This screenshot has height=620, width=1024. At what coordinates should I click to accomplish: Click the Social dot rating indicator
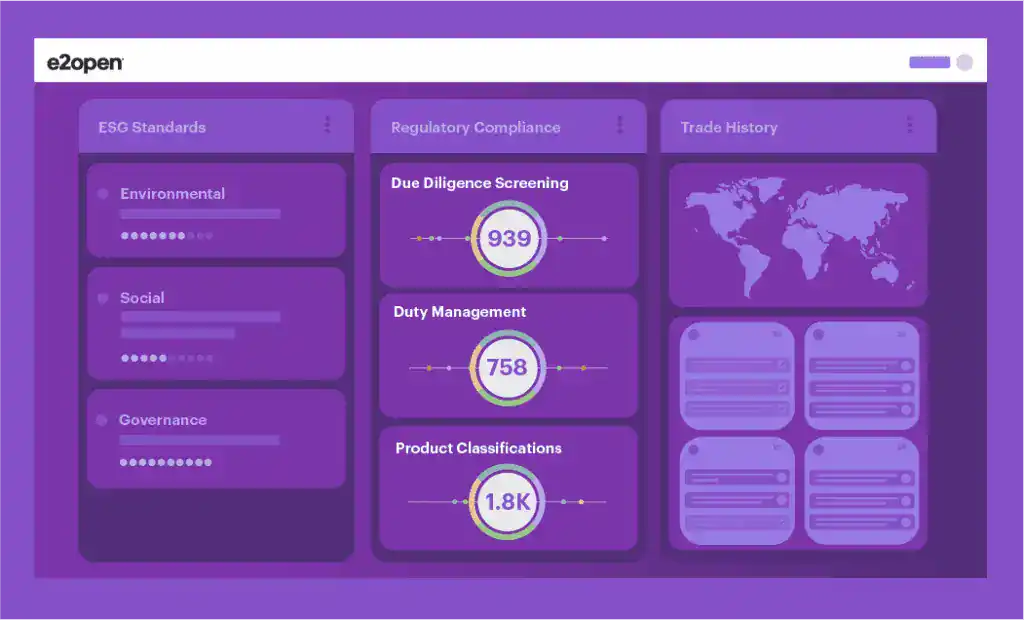click(x=167, y=358)
